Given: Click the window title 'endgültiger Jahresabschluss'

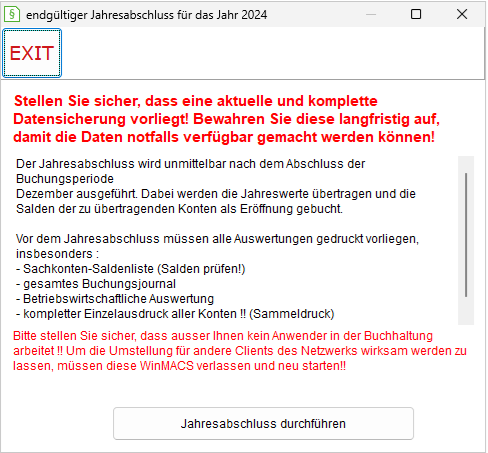Looking at the screenshot, I should click(x=146, y=15).
